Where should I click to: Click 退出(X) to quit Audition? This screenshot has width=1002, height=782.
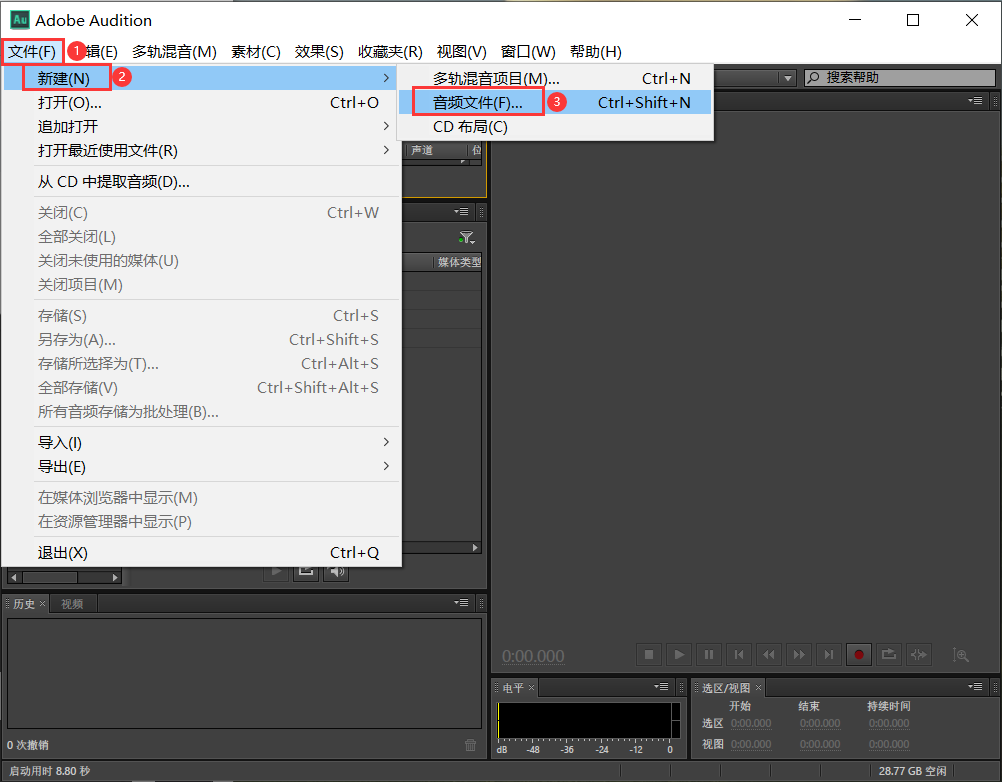[x=201, y=553]
